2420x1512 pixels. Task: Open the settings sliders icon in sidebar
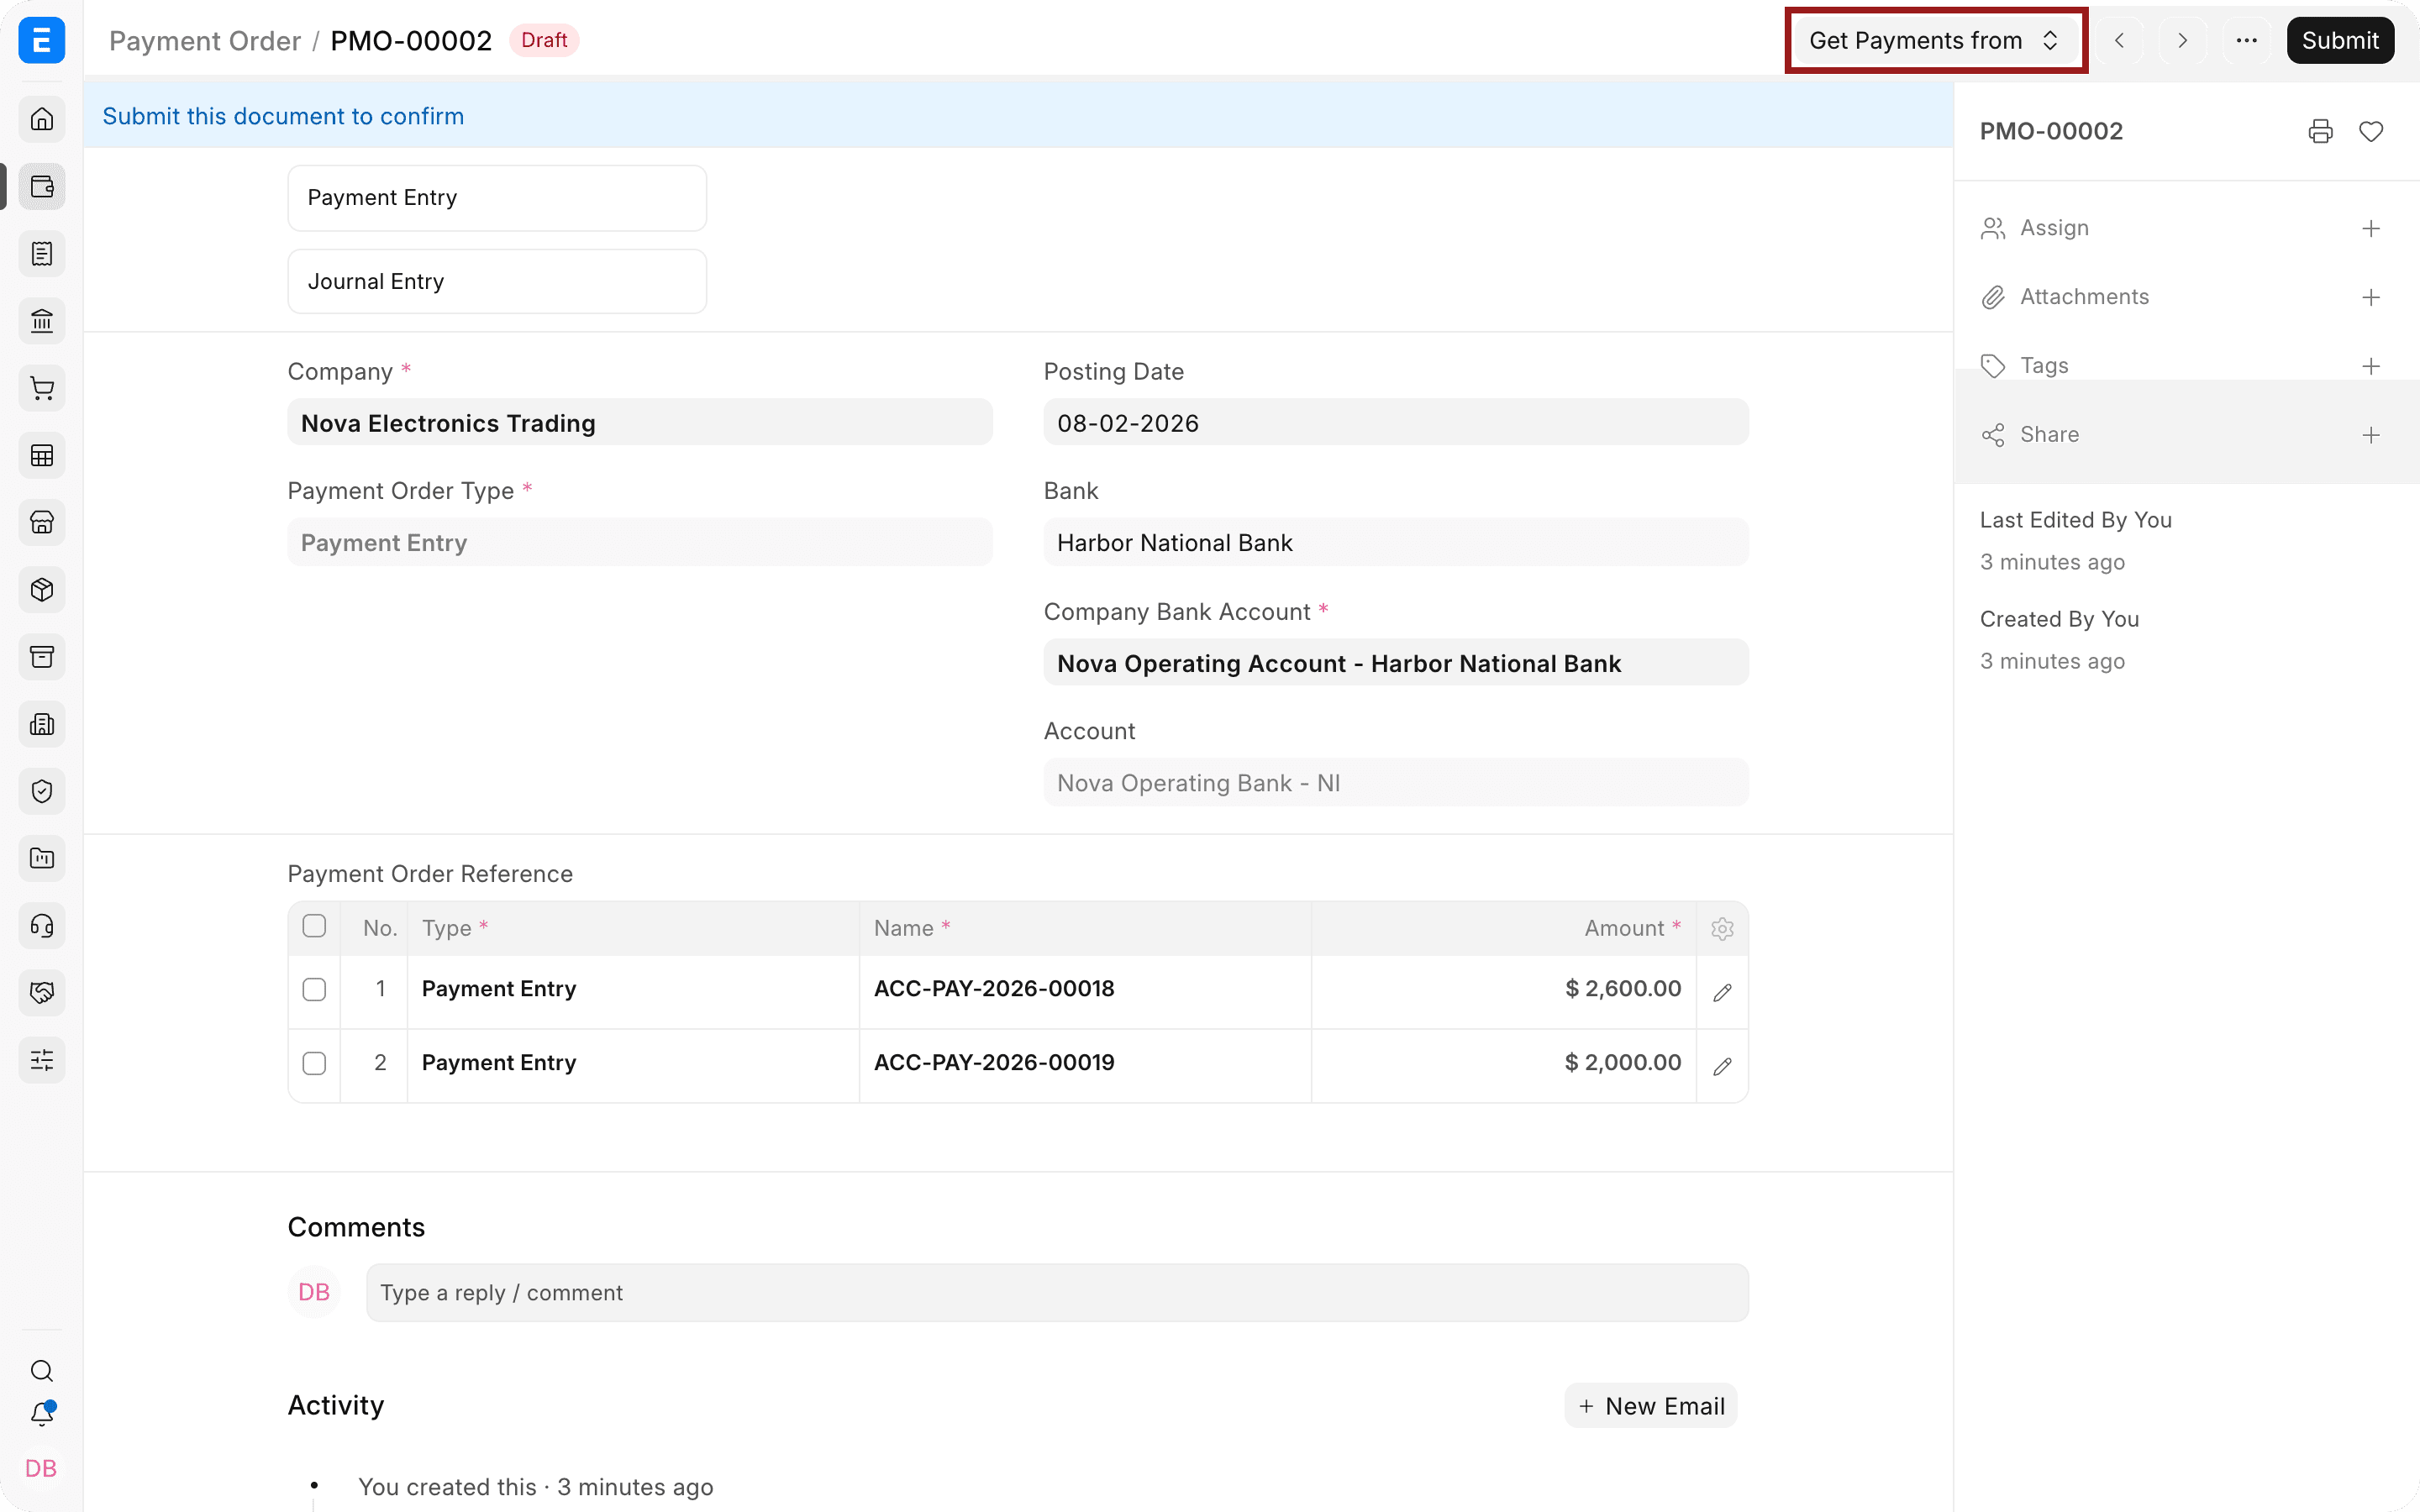42,1060
